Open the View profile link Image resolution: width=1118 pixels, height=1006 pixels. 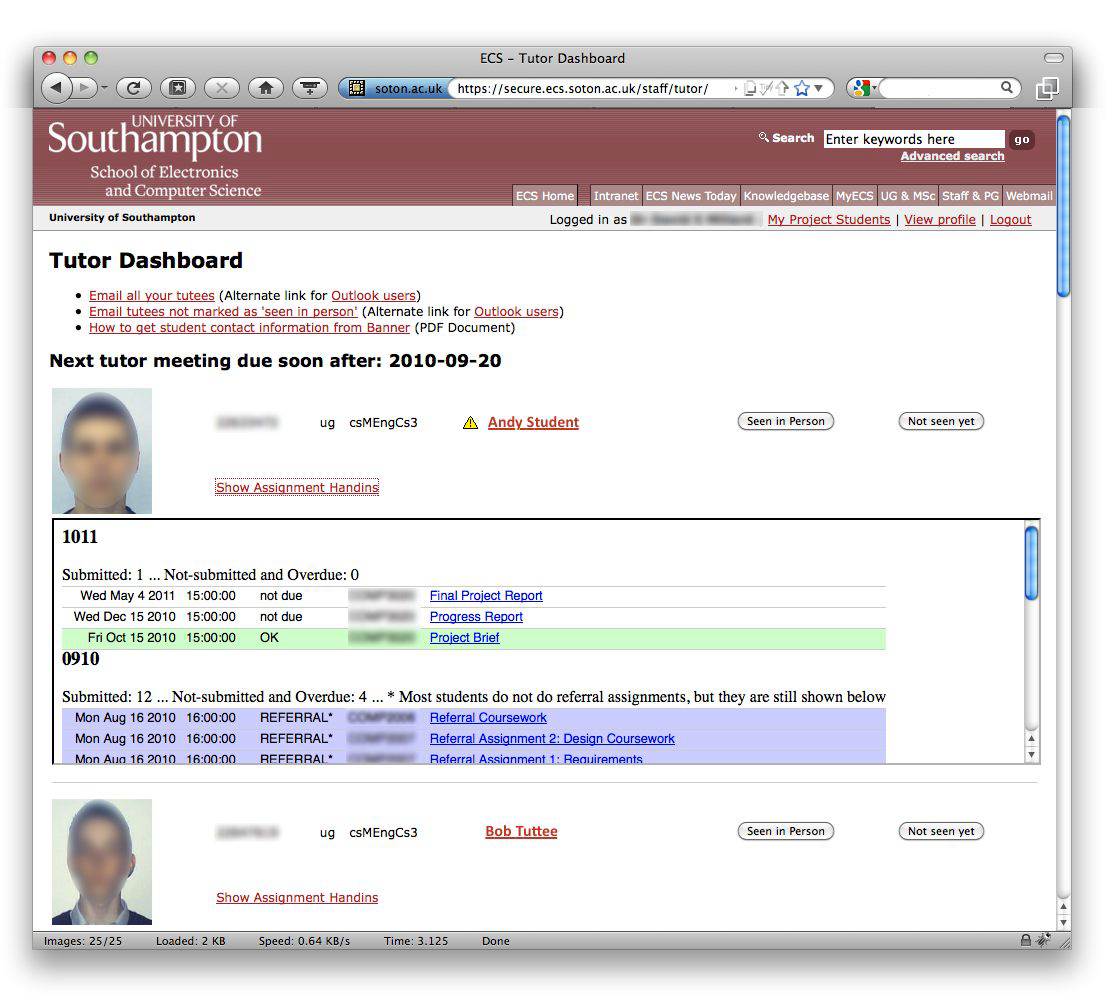940,220
